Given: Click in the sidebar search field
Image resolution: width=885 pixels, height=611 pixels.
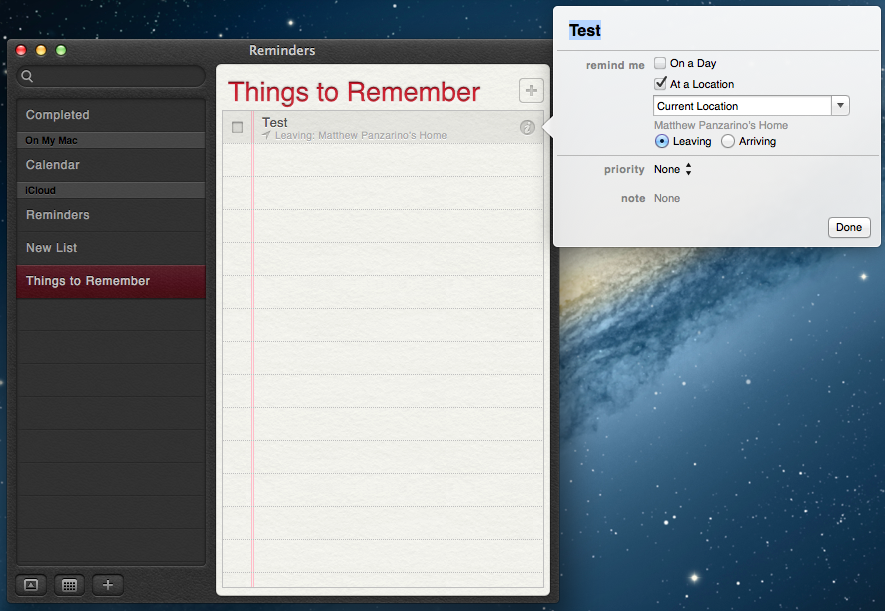Looking at the screenshot, I should 111,76.
